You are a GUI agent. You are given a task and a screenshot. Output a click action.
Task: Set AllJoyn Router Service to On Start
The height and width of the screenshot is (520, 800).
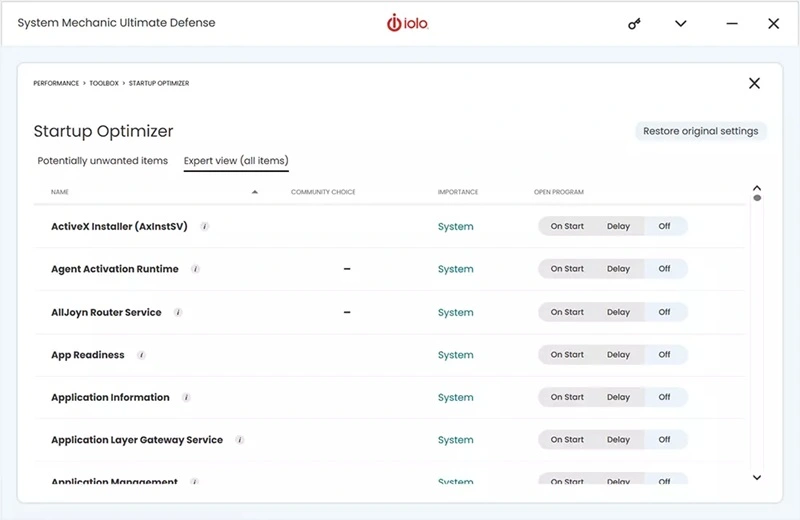tap(567, 312)
